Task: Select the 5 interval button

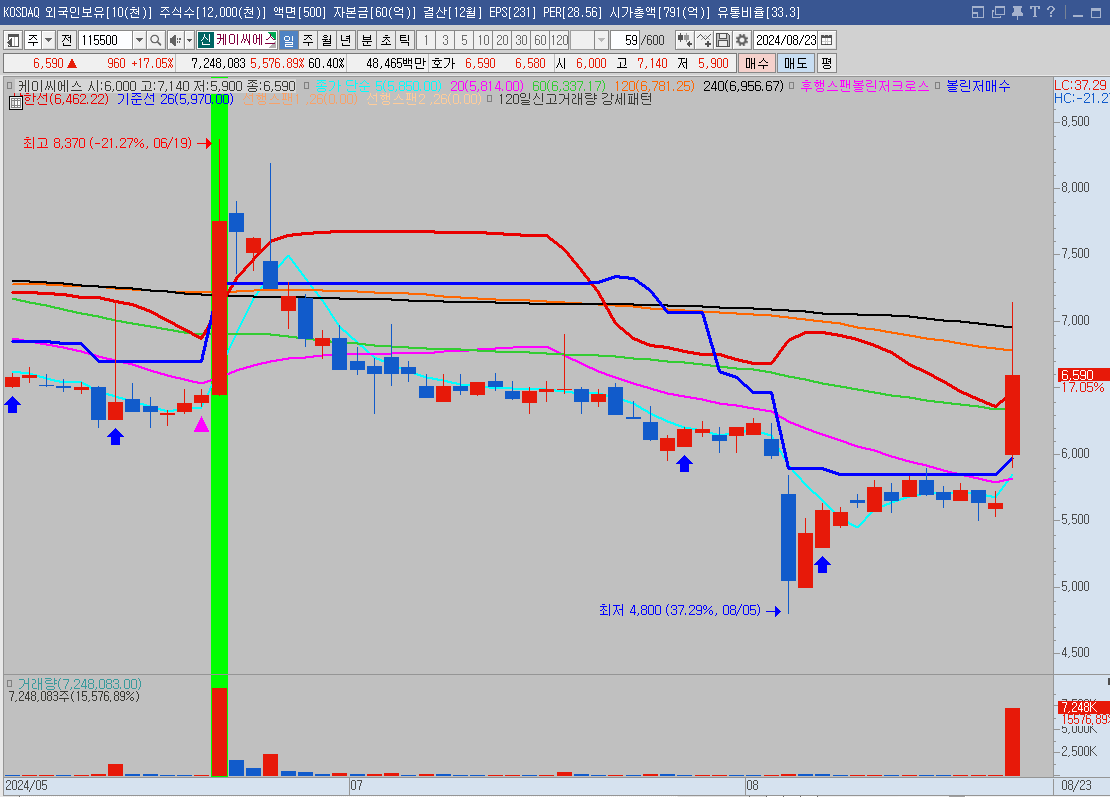Action: [x=464, y=40]
